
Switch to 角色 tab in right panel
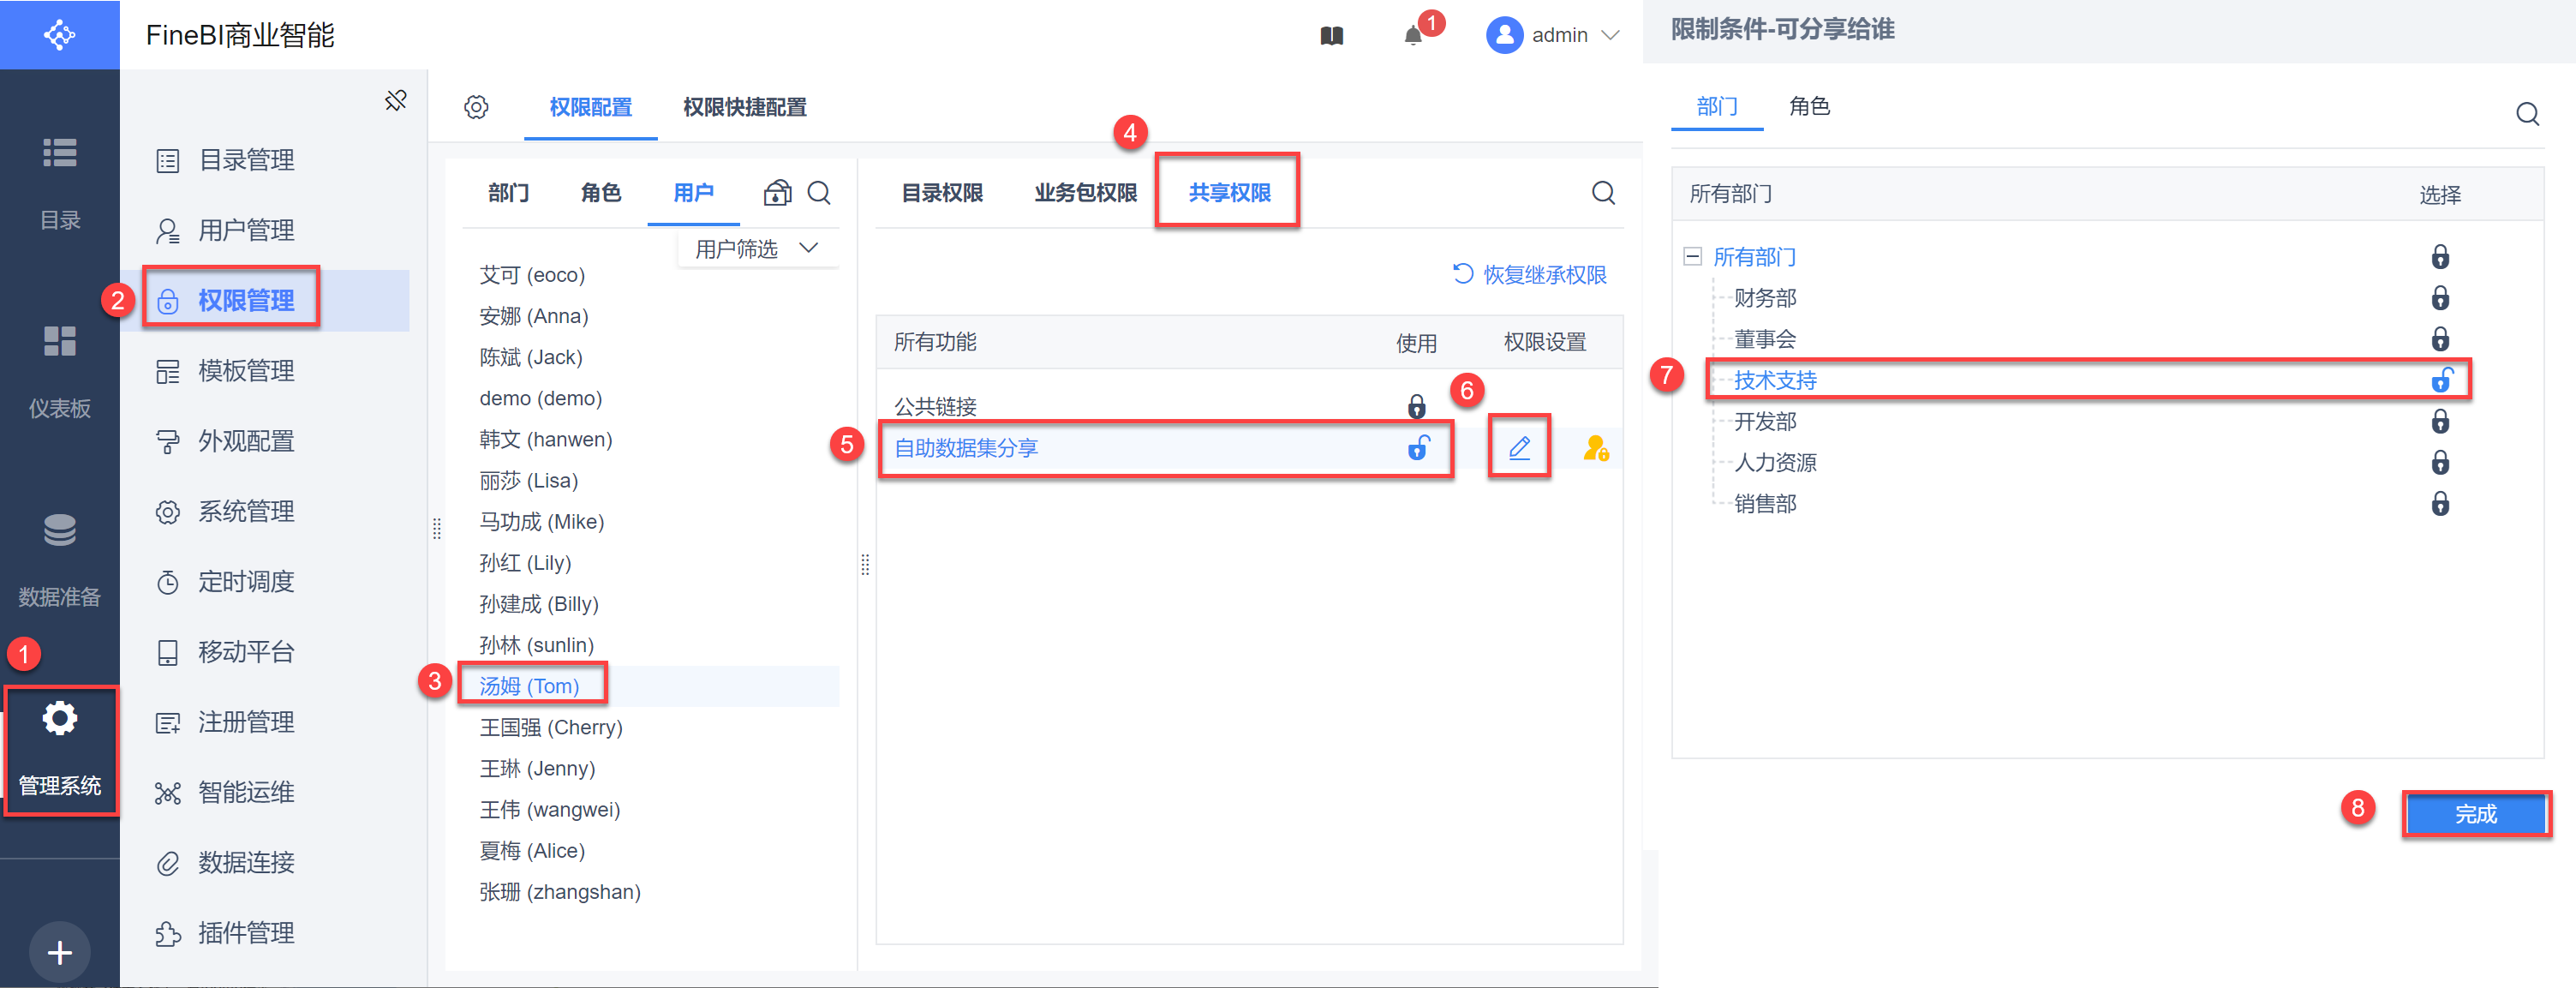pos(1808,106)
